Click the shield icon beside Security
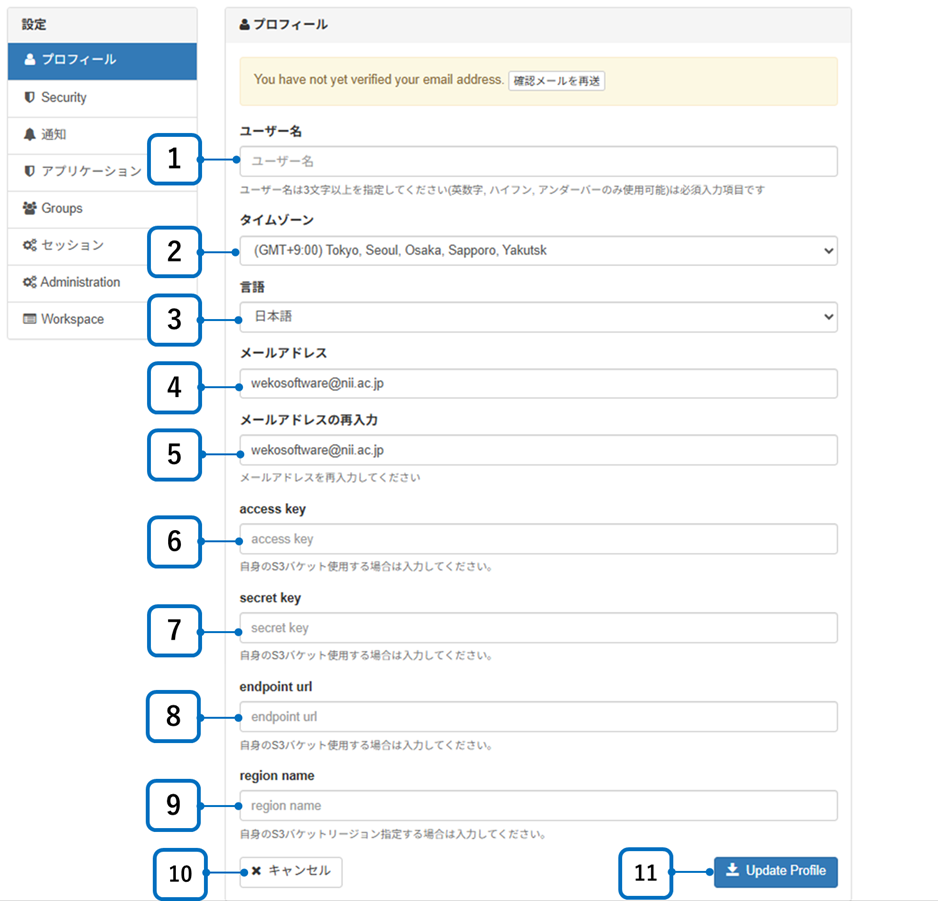The image size is (938, 901). click(x=30, y=98)
